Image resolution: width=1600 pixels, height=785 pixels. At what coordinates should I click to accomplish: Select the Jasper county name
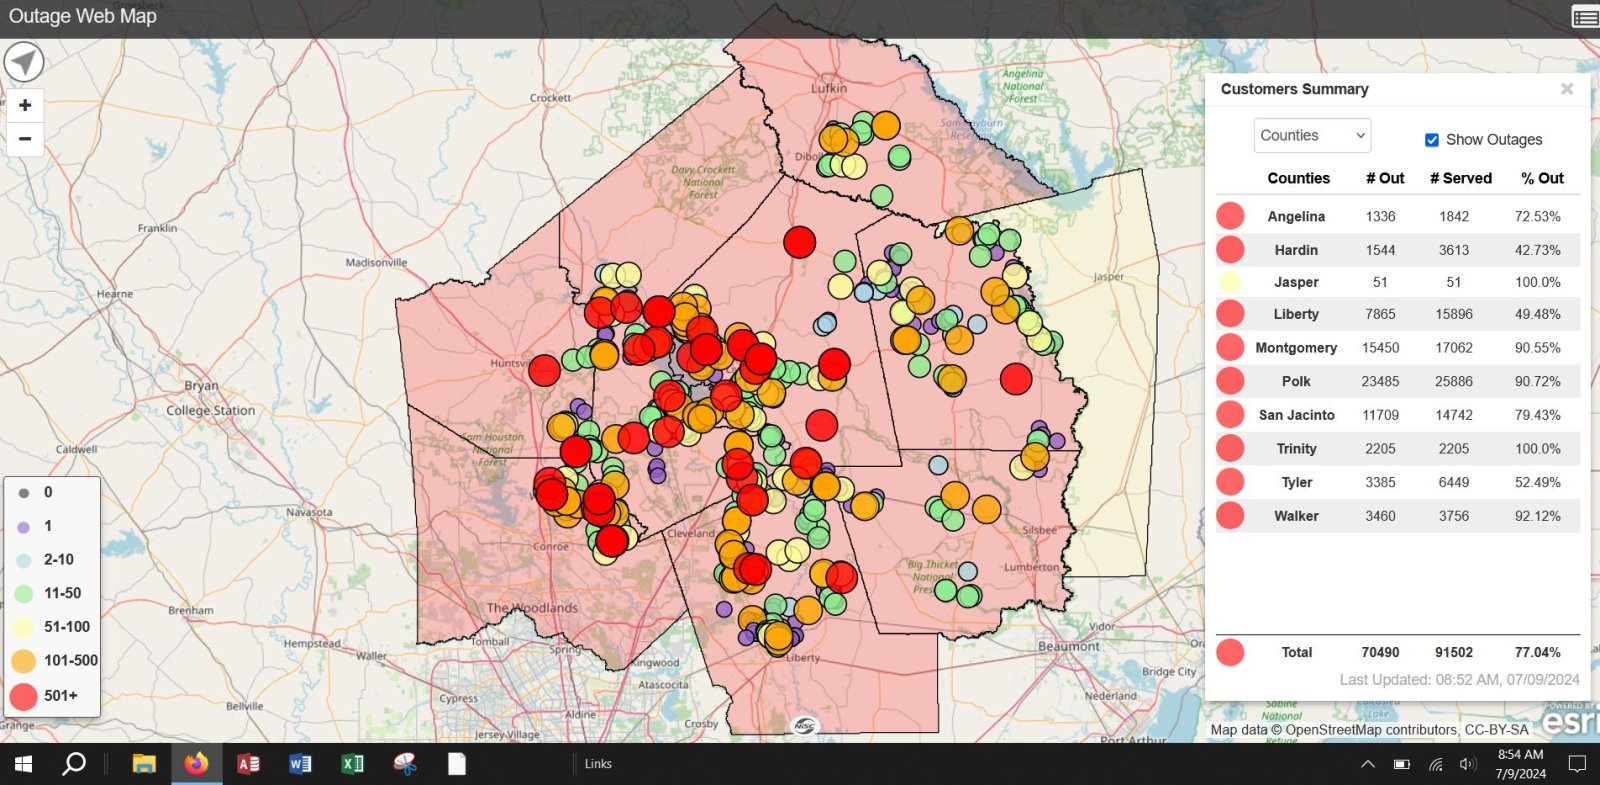click(x=1296, y=282)
